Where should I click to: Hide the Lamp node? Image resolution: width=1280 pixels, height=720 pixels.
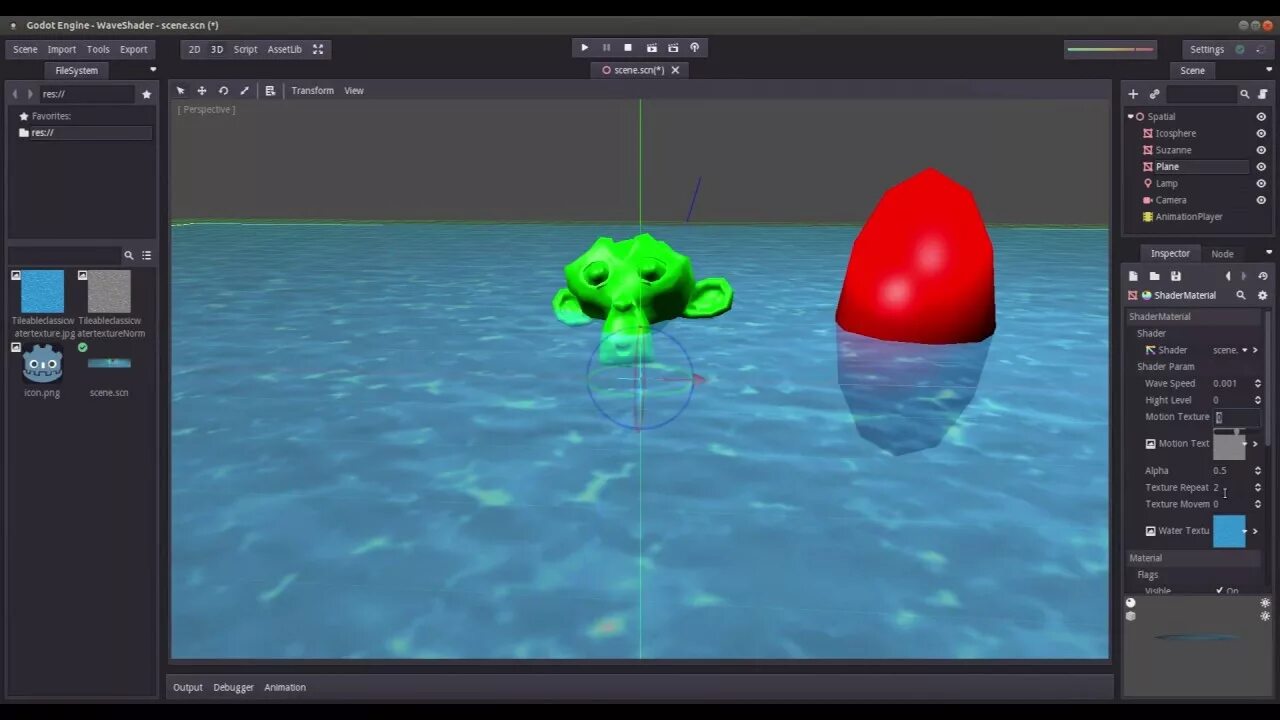[x=1261, y=183]
